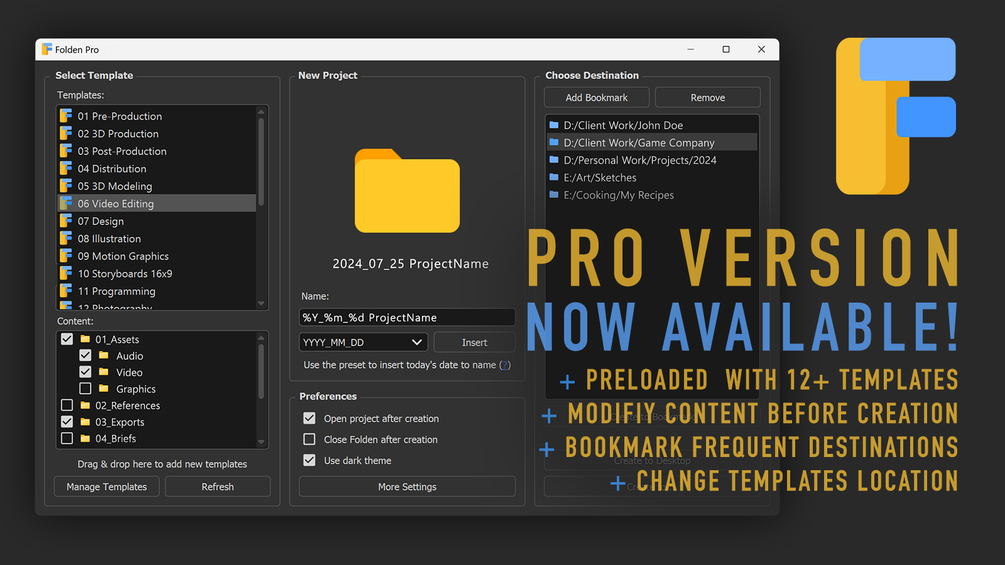Check the 02_References checkbox

point(67,405)
